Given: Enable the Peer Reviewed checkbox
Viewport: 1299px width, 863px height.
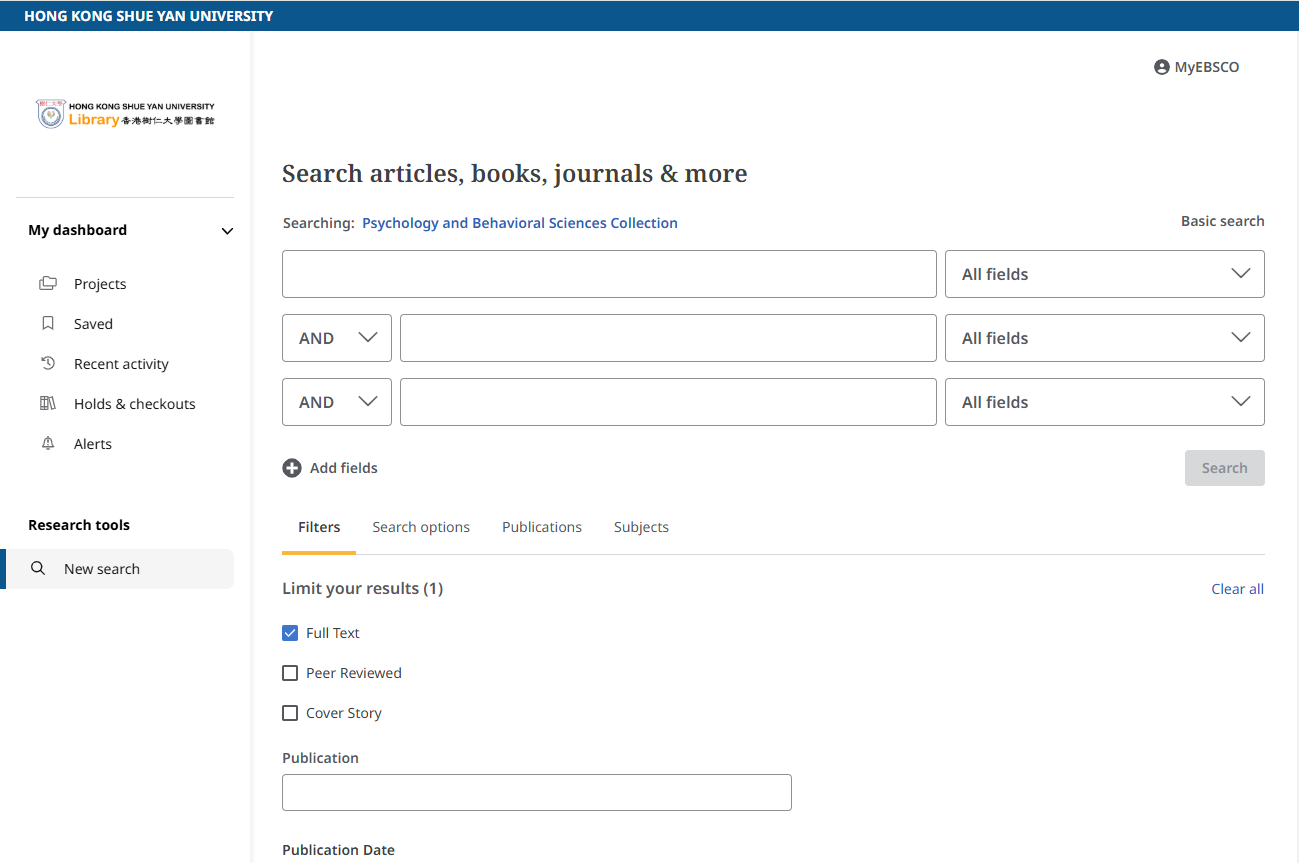Looking at the screenshot, I should (x=290, y=673).
